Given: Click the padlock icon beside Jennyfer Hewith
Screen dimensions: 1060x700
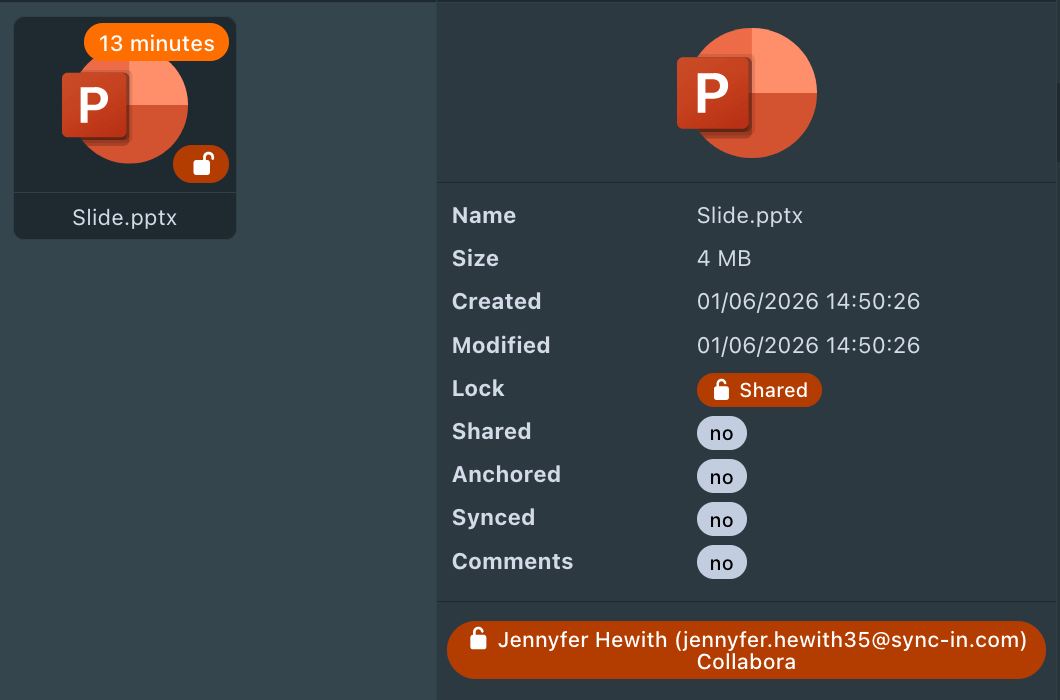Looking at the screenshot, I should tap(479, 639).
